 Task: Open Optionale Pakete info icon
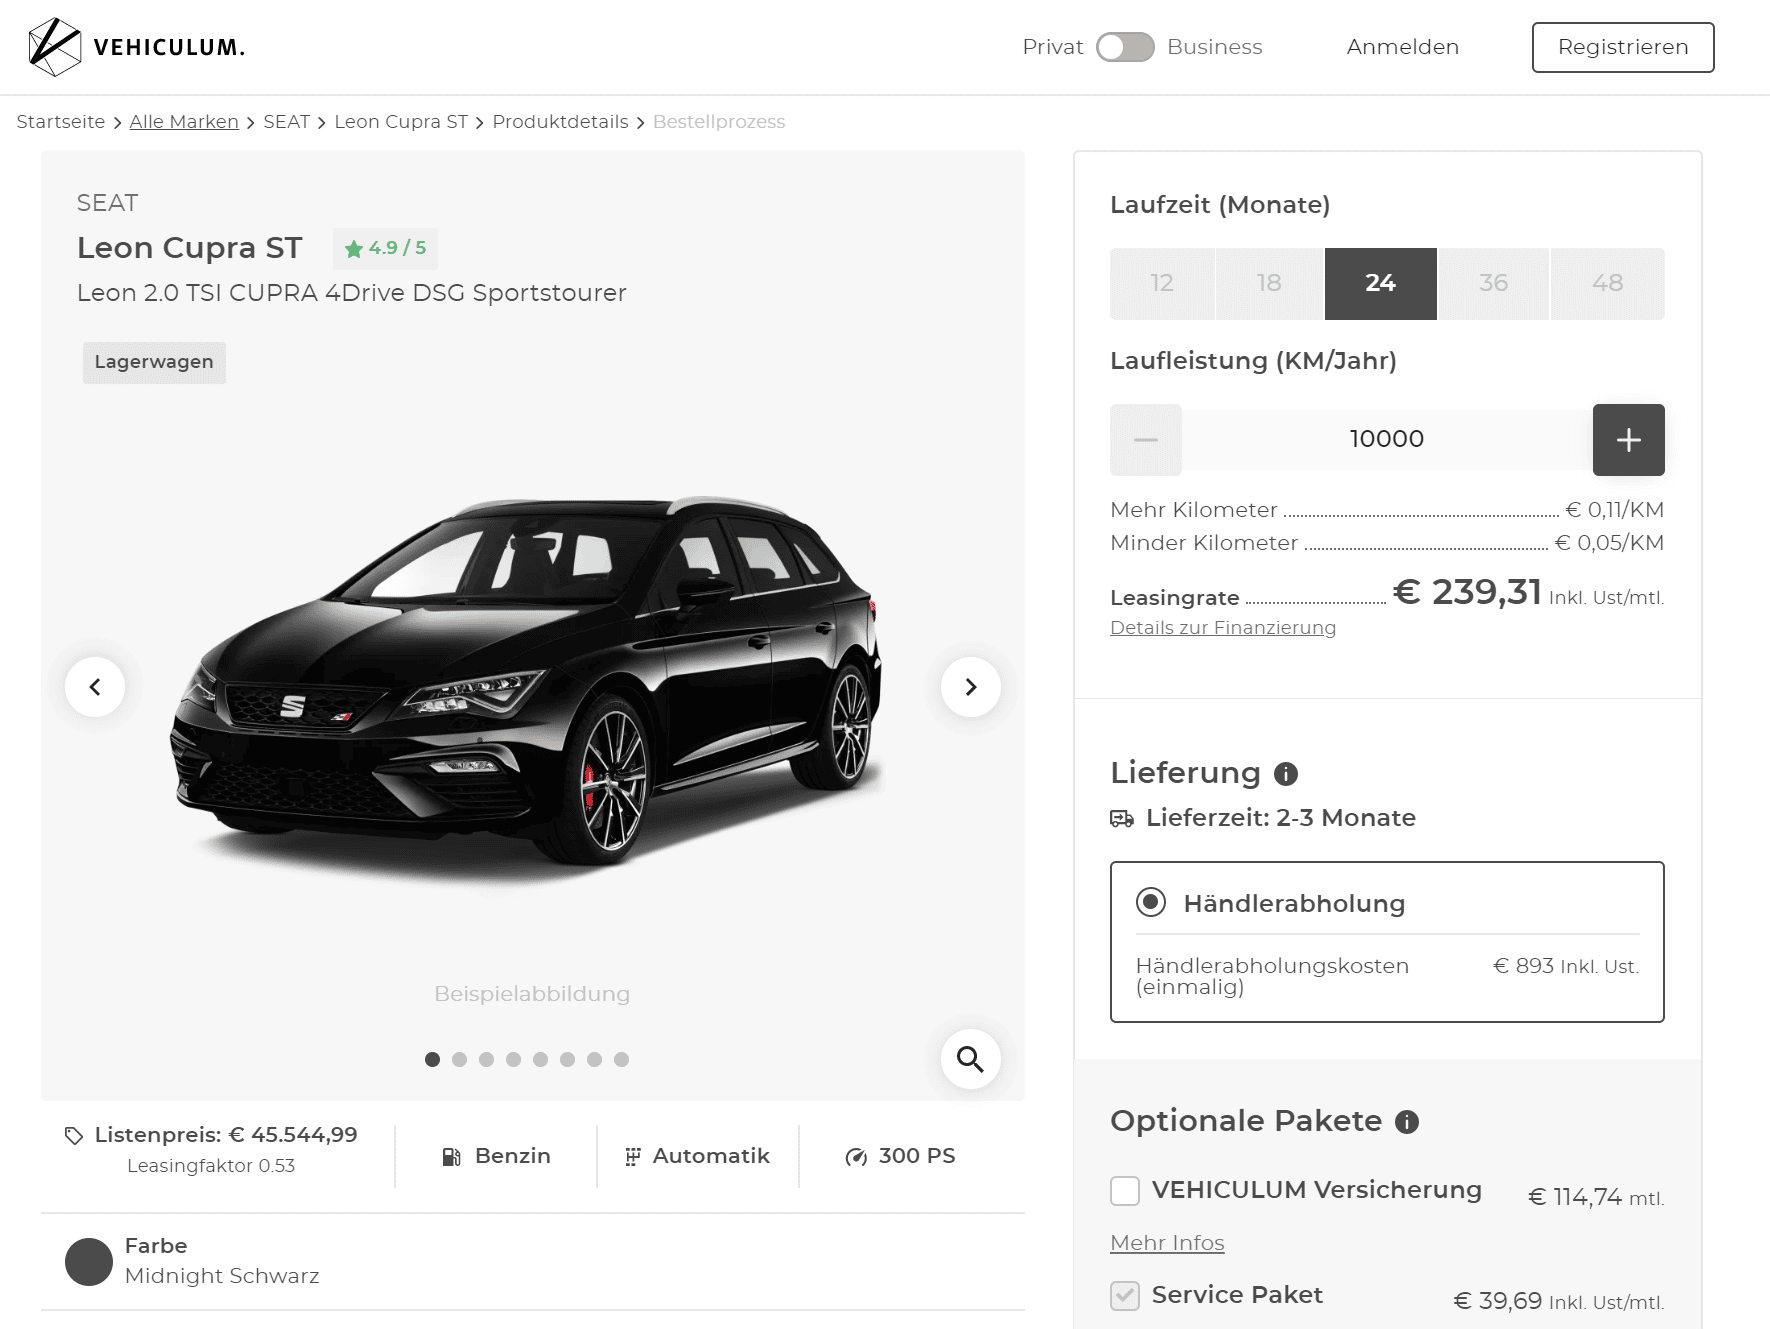tap(1407, 1122)
